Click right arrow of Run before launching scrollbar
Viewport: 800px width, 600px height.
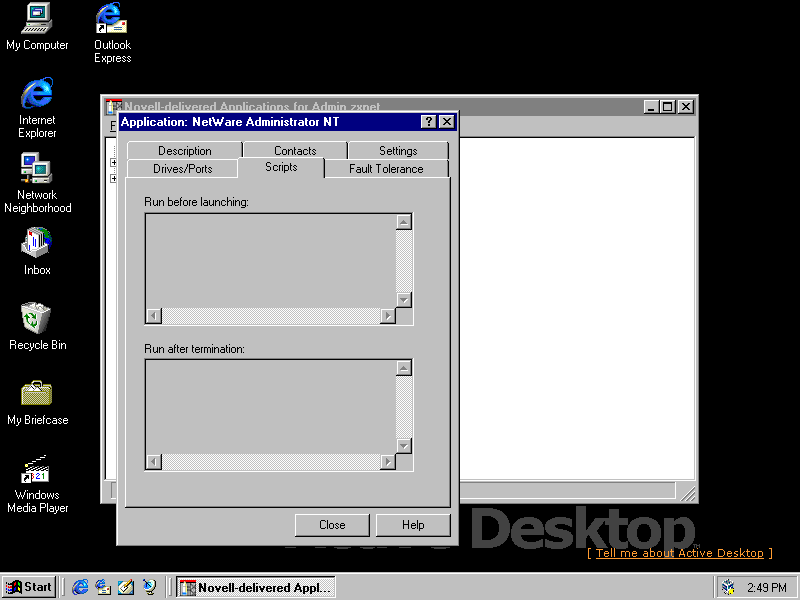[x=388, y=316]
